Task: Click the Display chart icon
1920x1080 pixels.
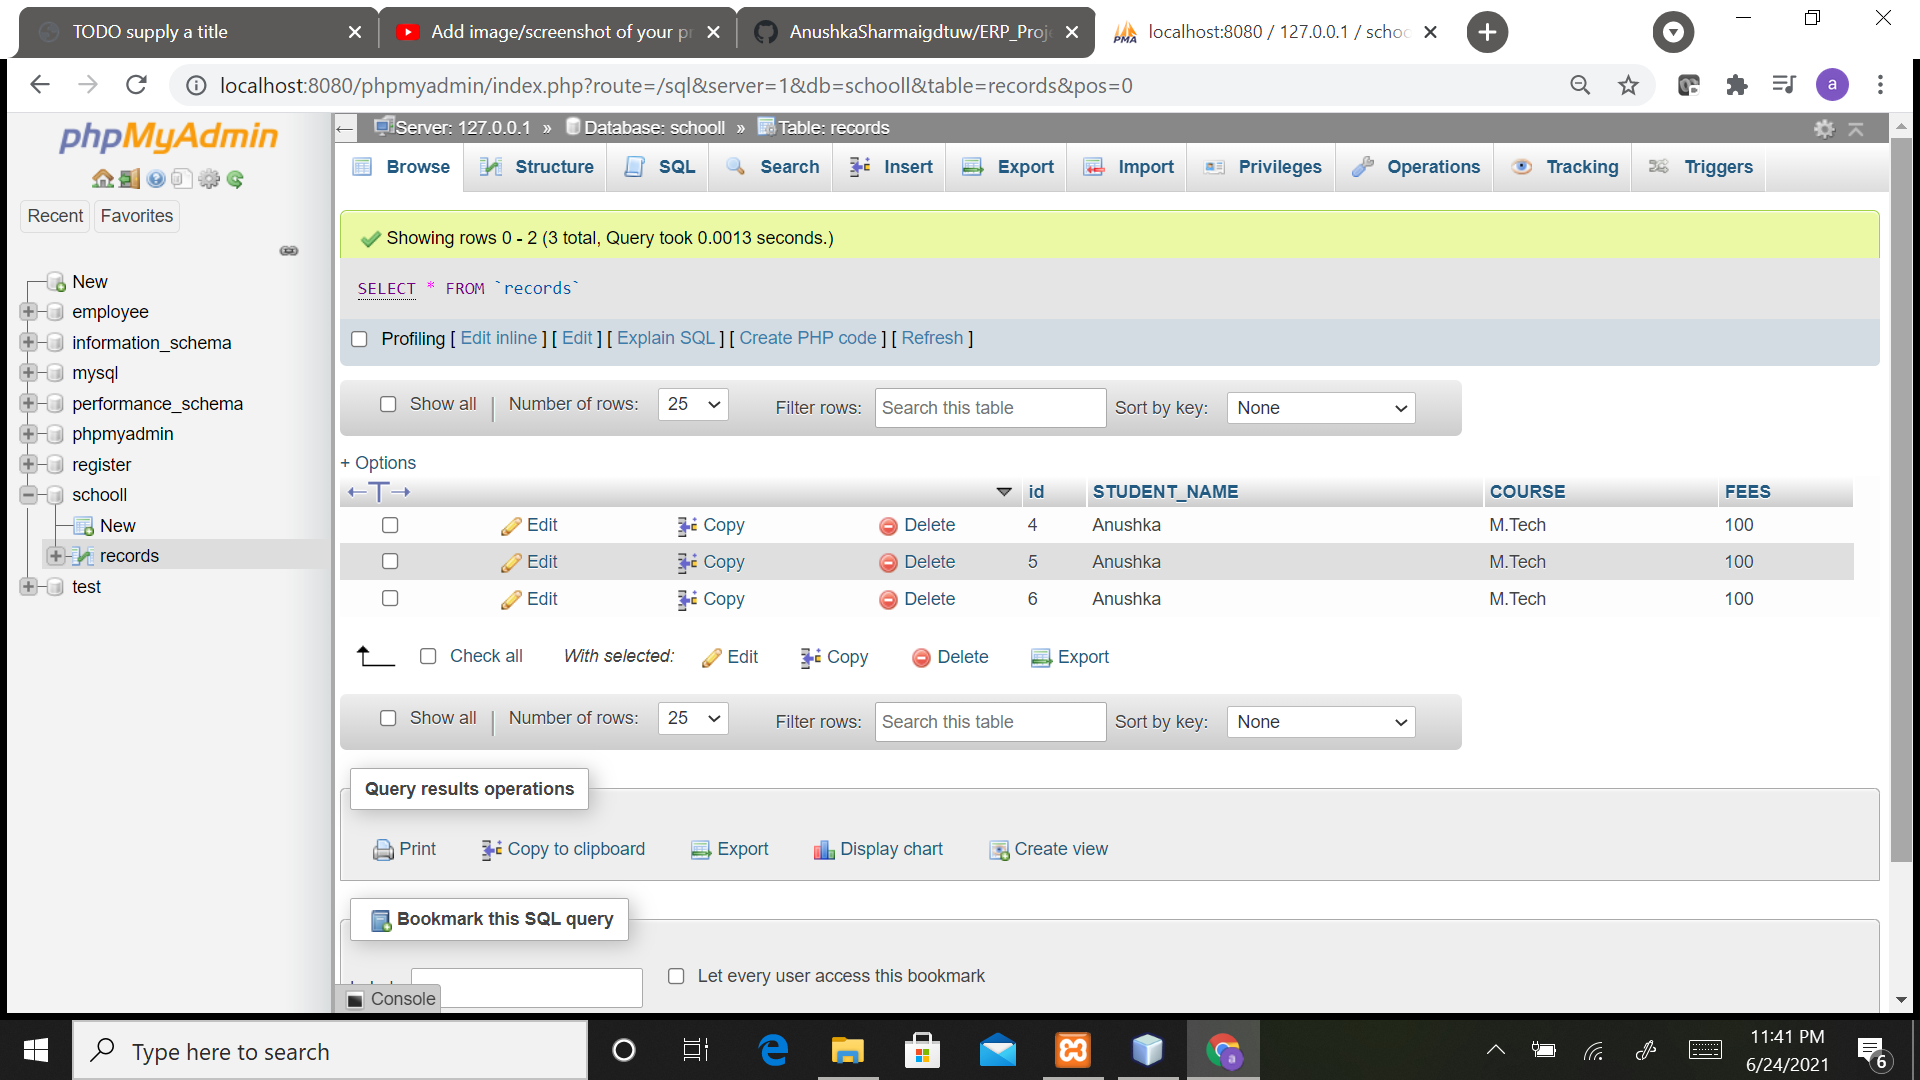Action: (x=824, y=850)
